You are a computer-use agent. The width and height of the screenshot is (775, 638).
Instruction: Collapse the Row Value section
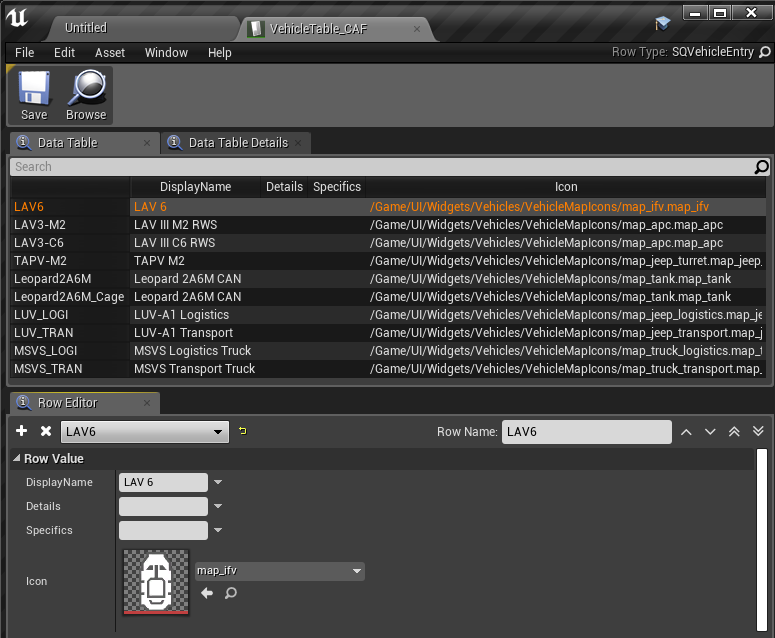[x=17, y=459]
